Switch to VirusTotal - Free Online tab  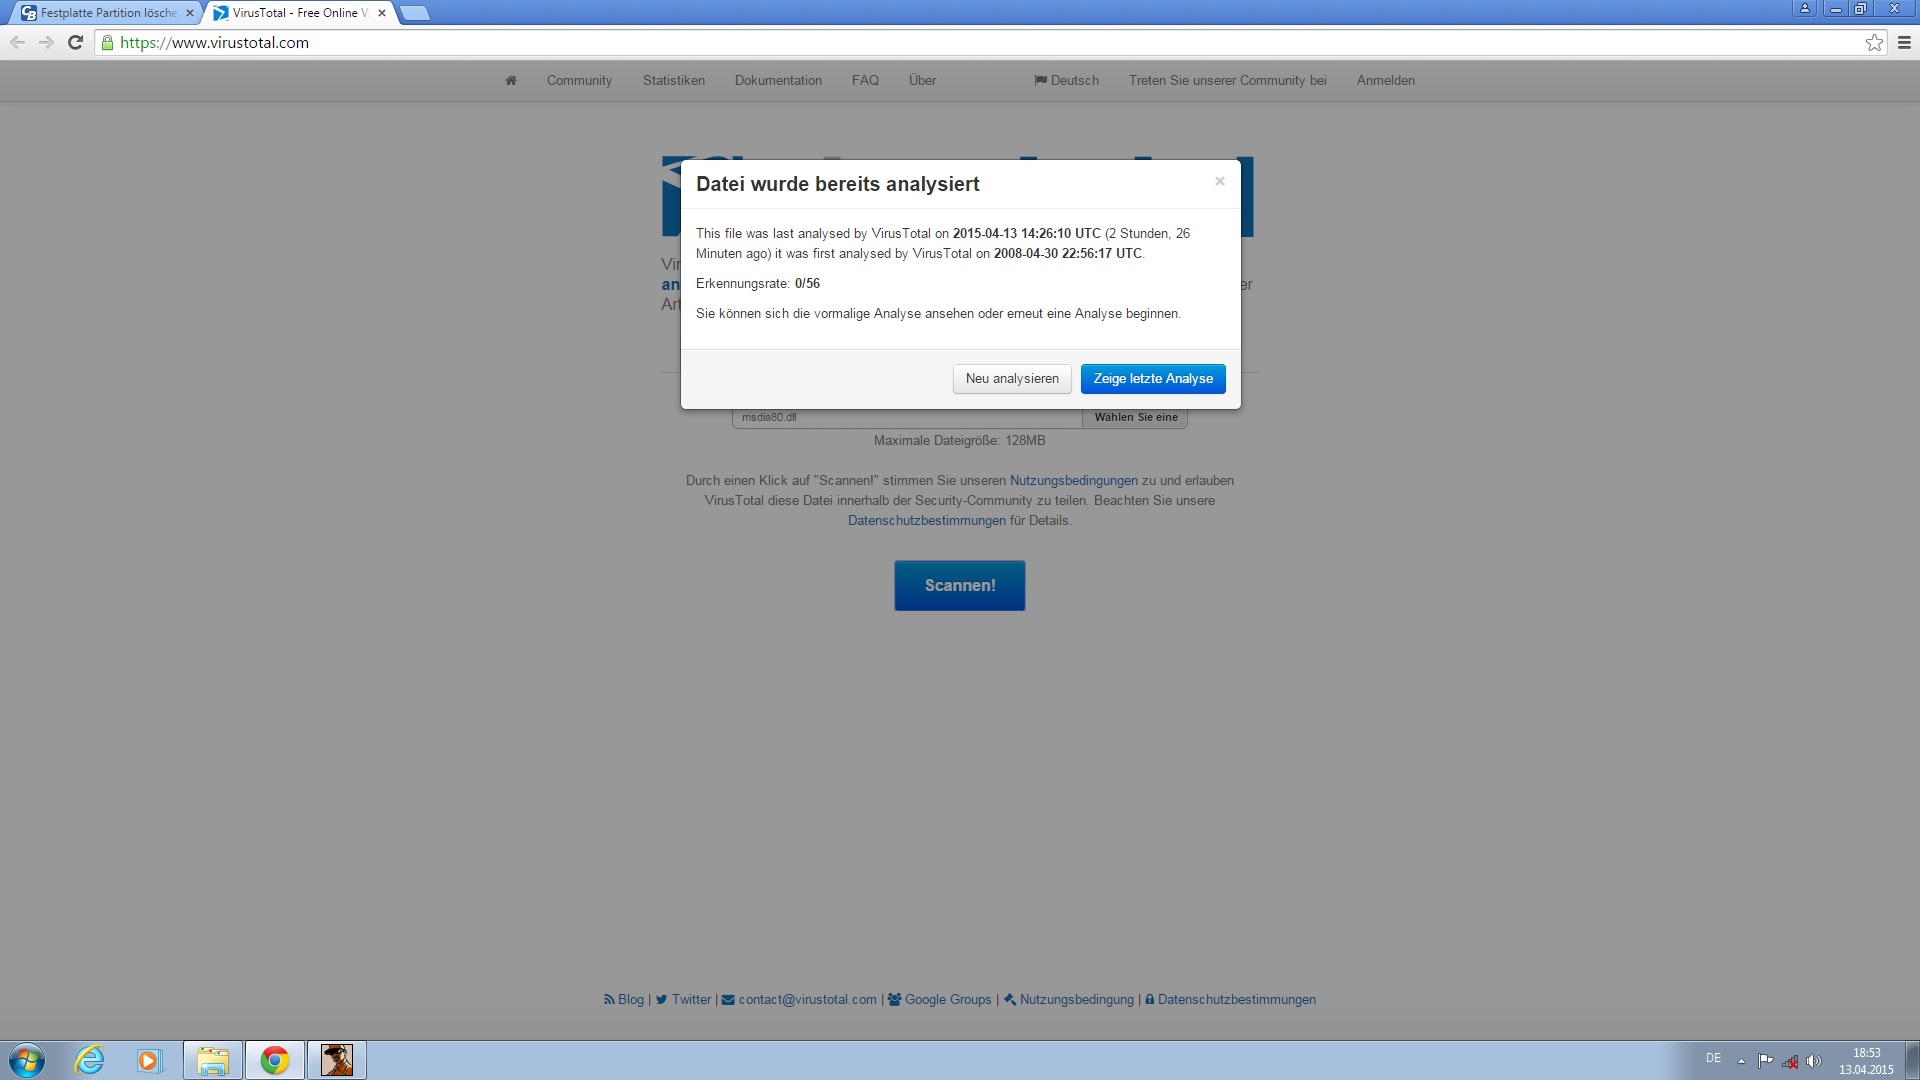point(300,13)
